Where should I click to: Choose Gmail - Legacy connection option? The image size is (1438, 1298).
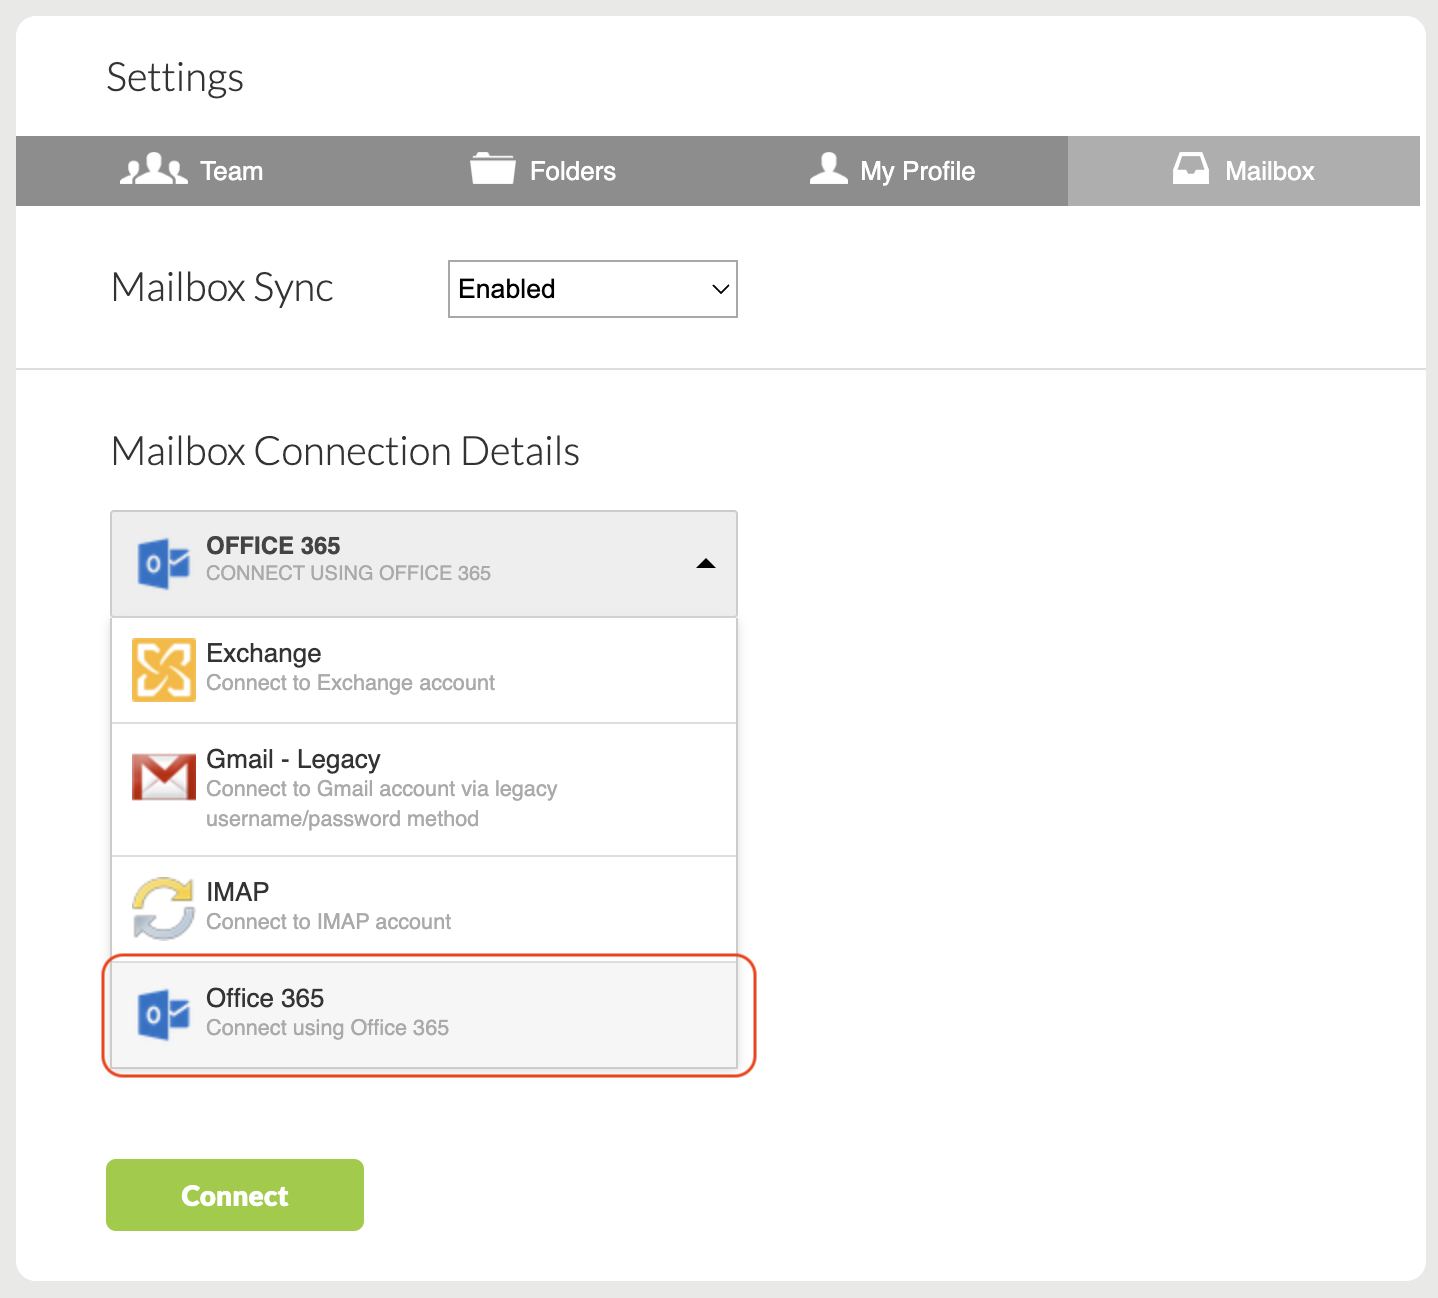(423, 789)
